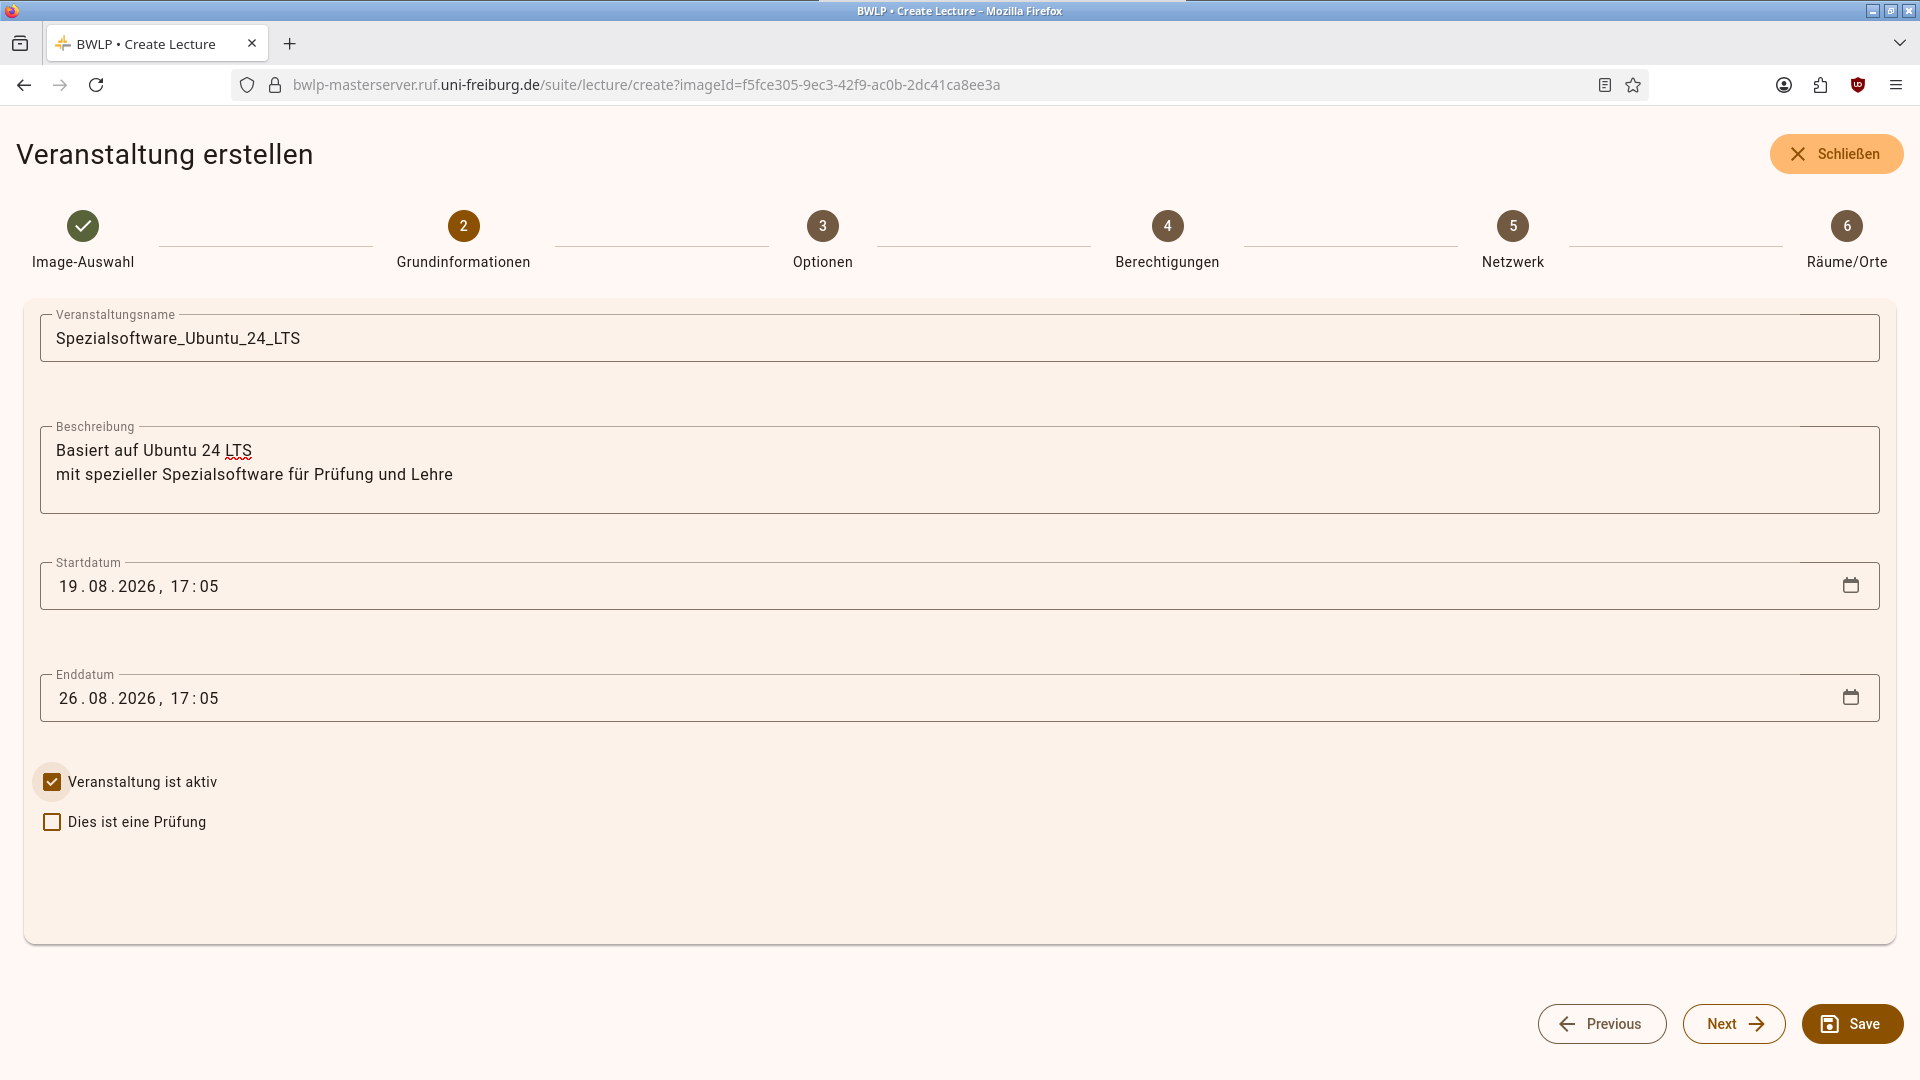List all tabs dropdown arrow
The height and width of the screenshot is (1080, 1920).
tap(1900, 43)
